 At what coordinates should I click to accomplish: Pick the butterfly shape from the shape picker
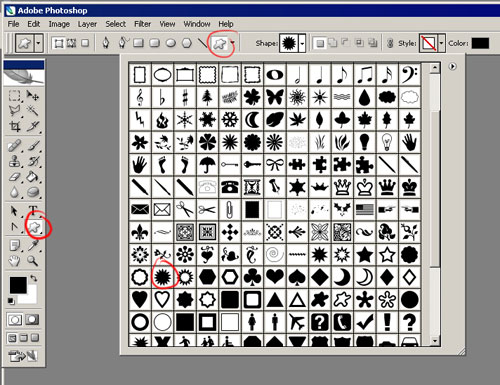click(x=275, y=97)
